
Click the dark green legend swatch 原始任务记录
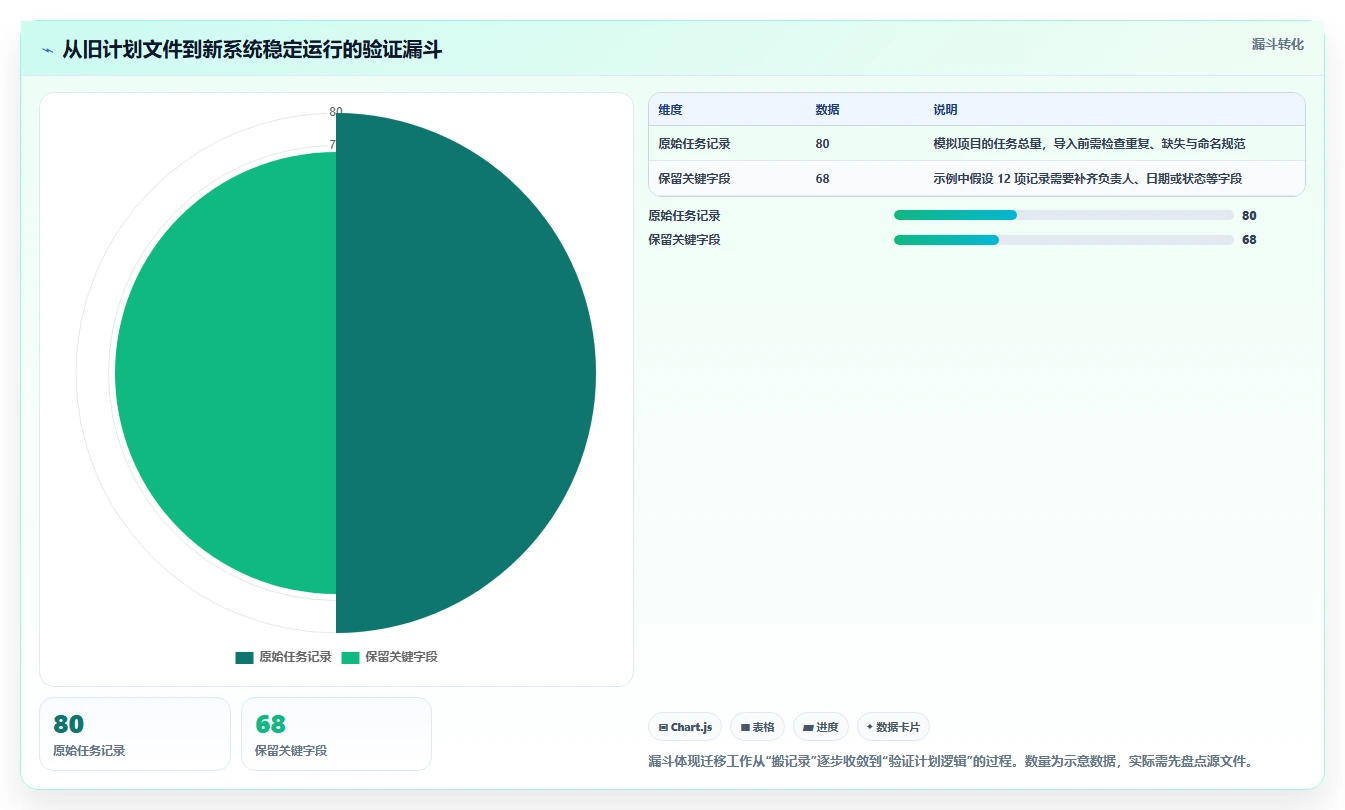coord(244,657)
